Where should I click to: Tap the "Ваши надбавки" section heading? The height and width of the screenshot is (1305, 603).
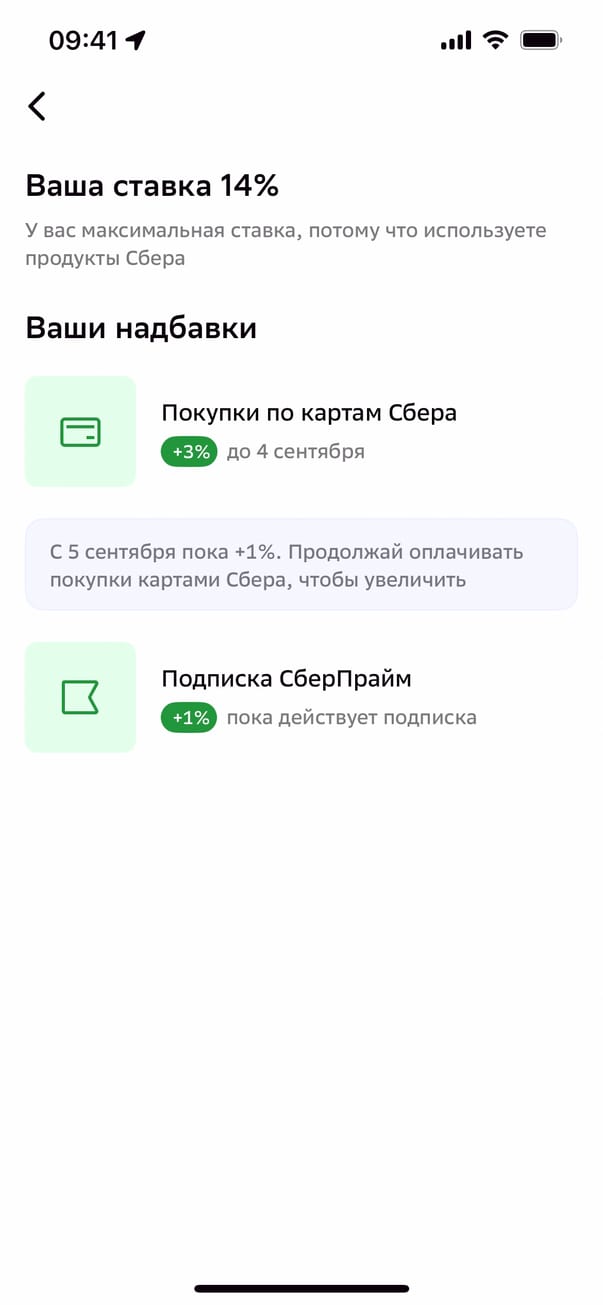[x=141, y=328]
